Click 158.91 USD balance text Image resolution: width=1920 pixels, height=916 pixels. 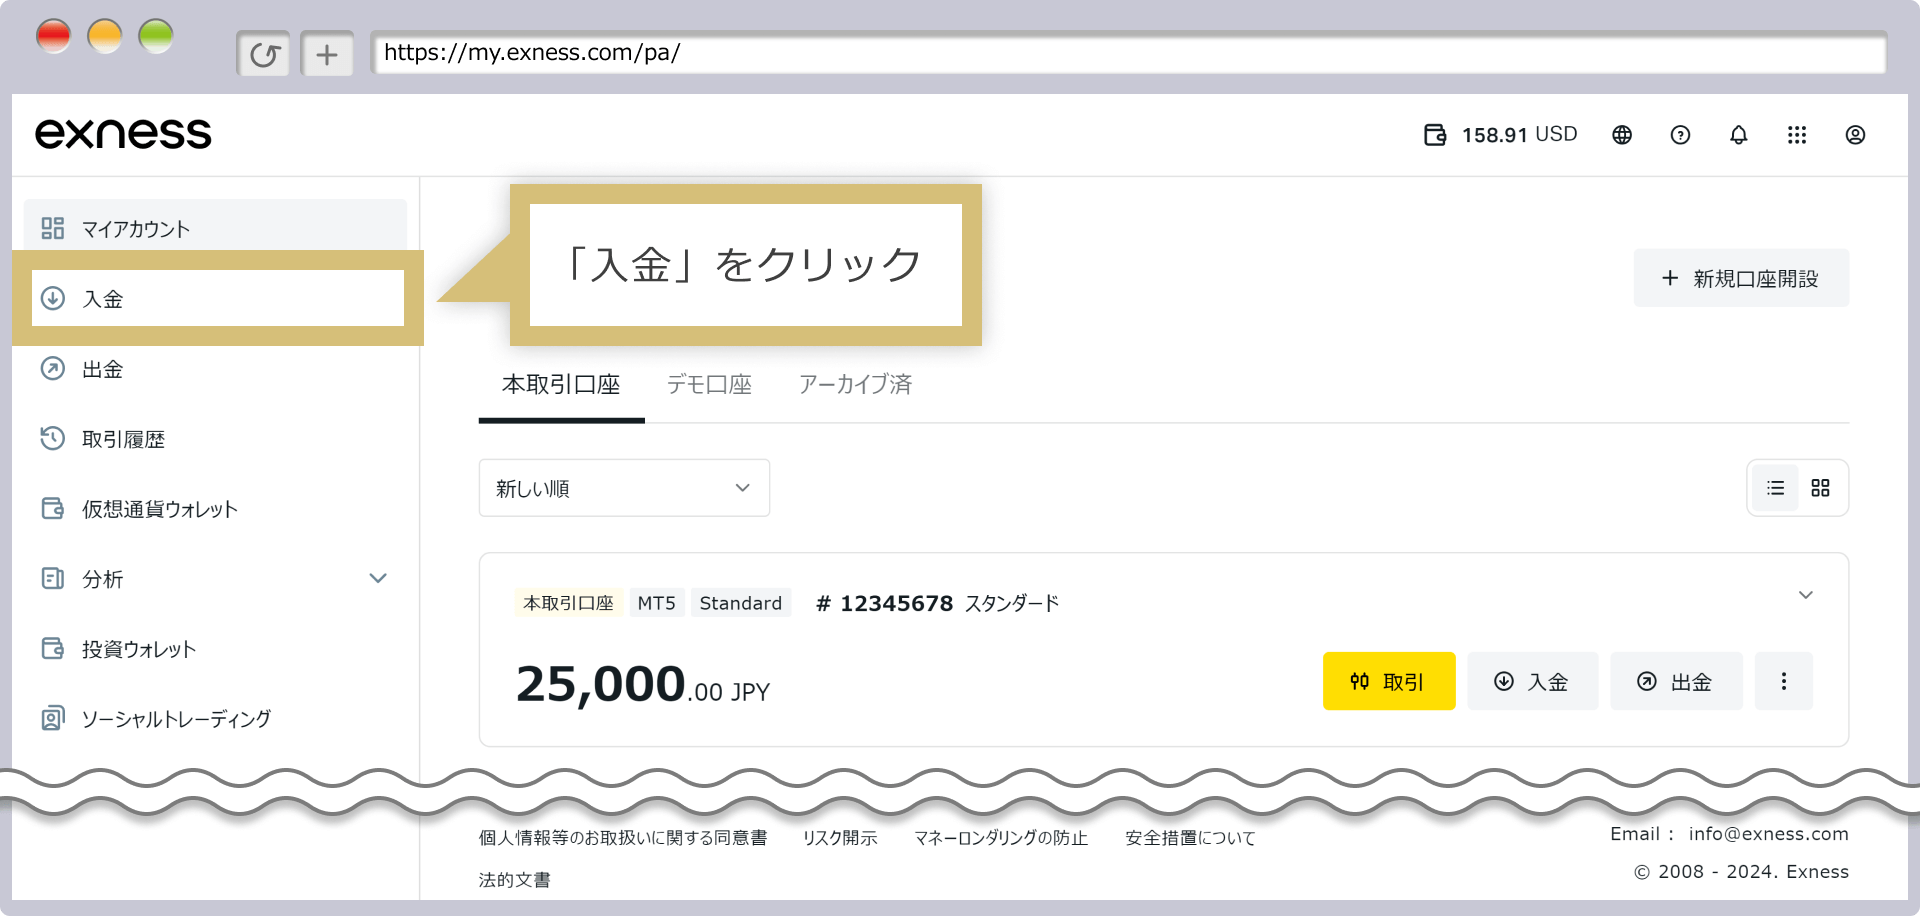point(1520,135)
